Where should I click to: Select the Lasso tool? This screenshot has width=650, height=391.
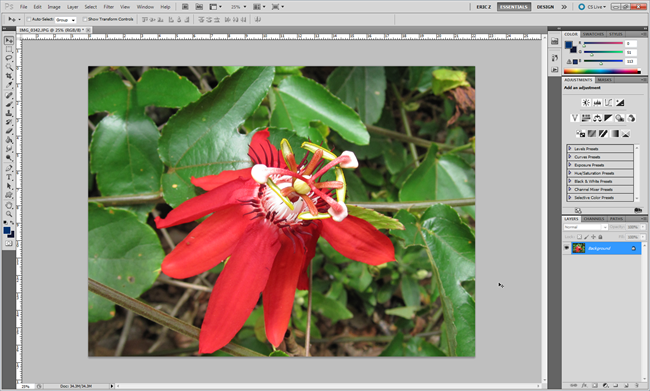click(9, 58)
